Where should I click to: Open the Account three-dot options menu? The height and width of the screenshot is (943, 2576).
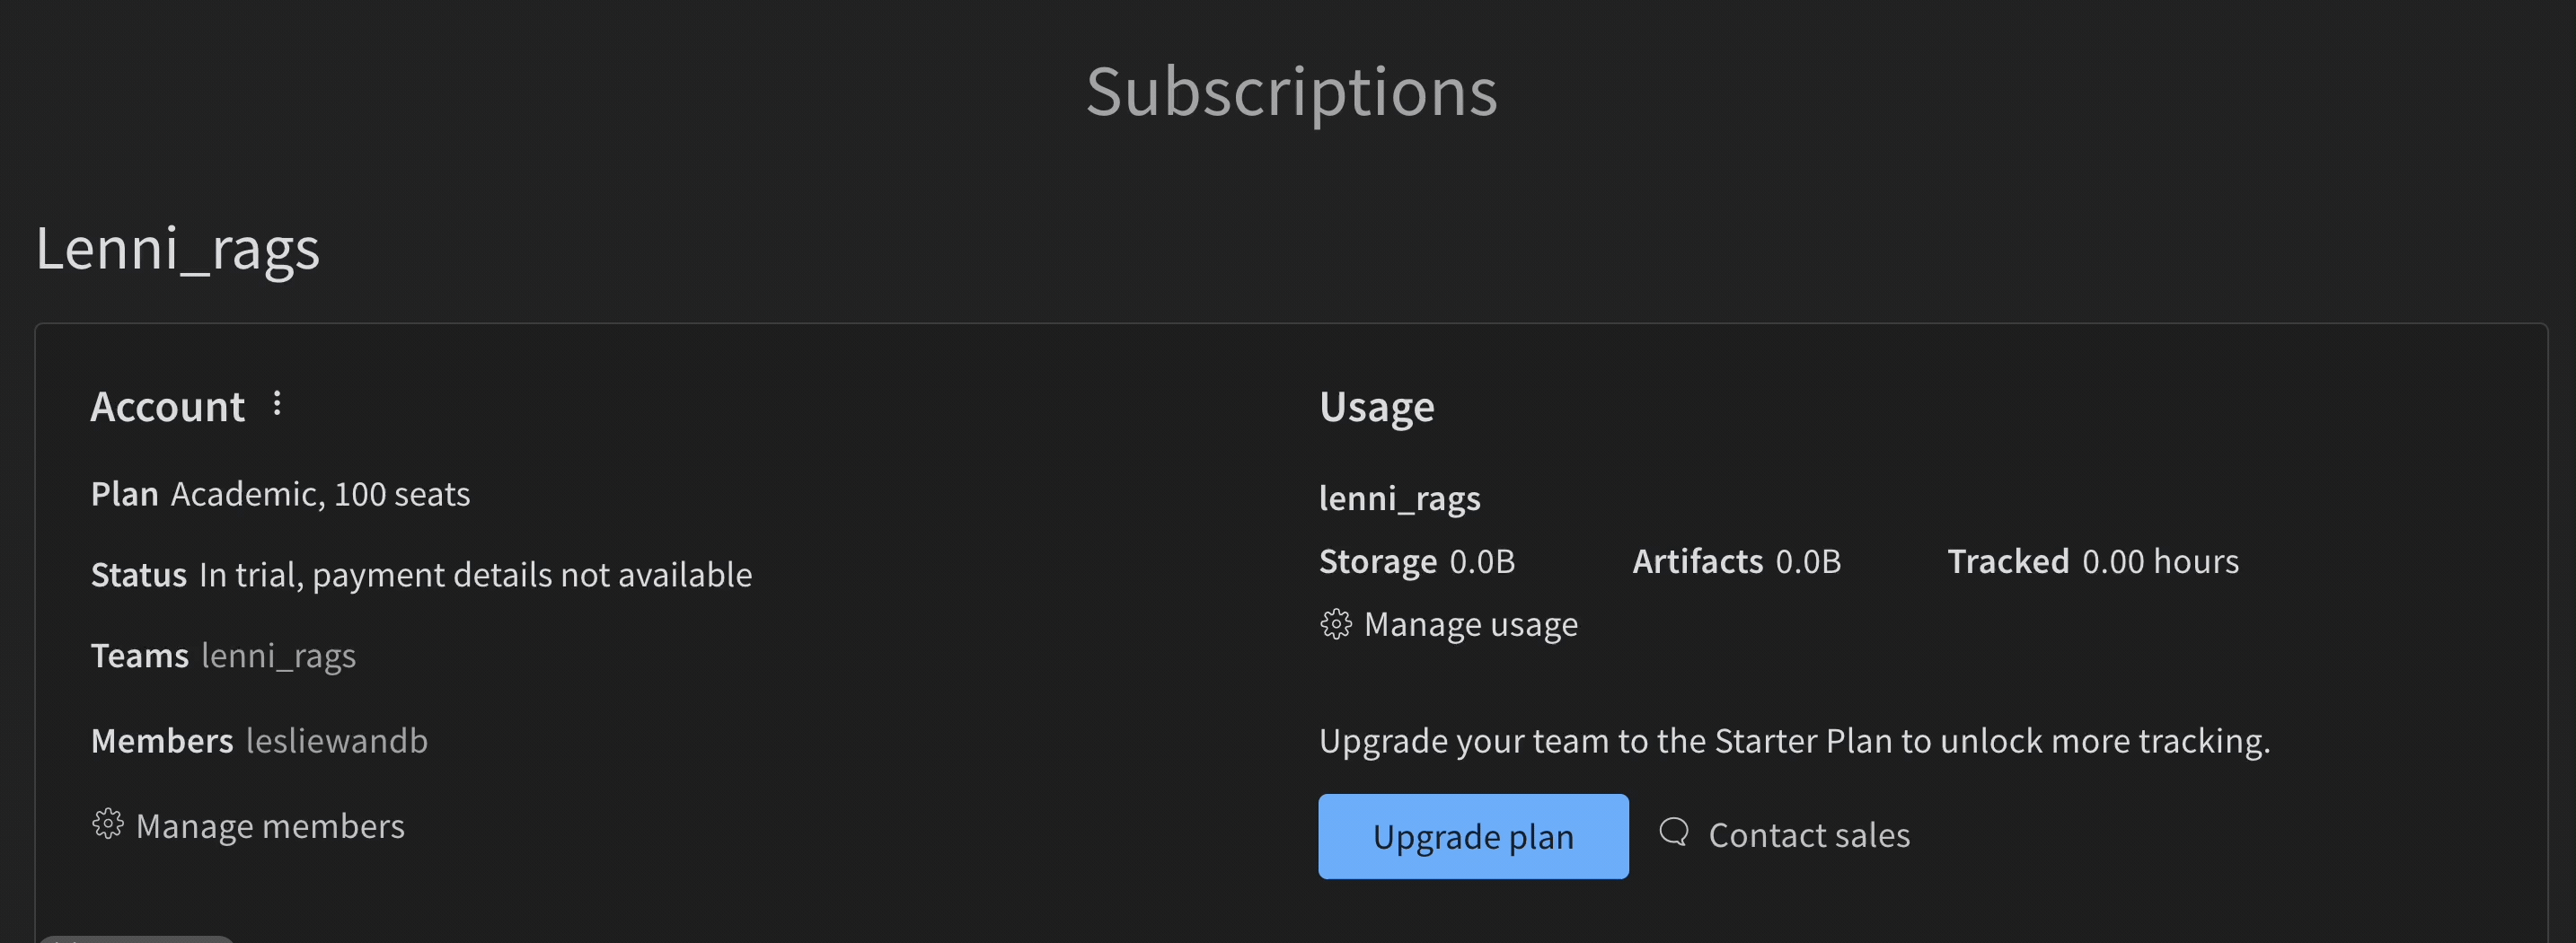277,404
